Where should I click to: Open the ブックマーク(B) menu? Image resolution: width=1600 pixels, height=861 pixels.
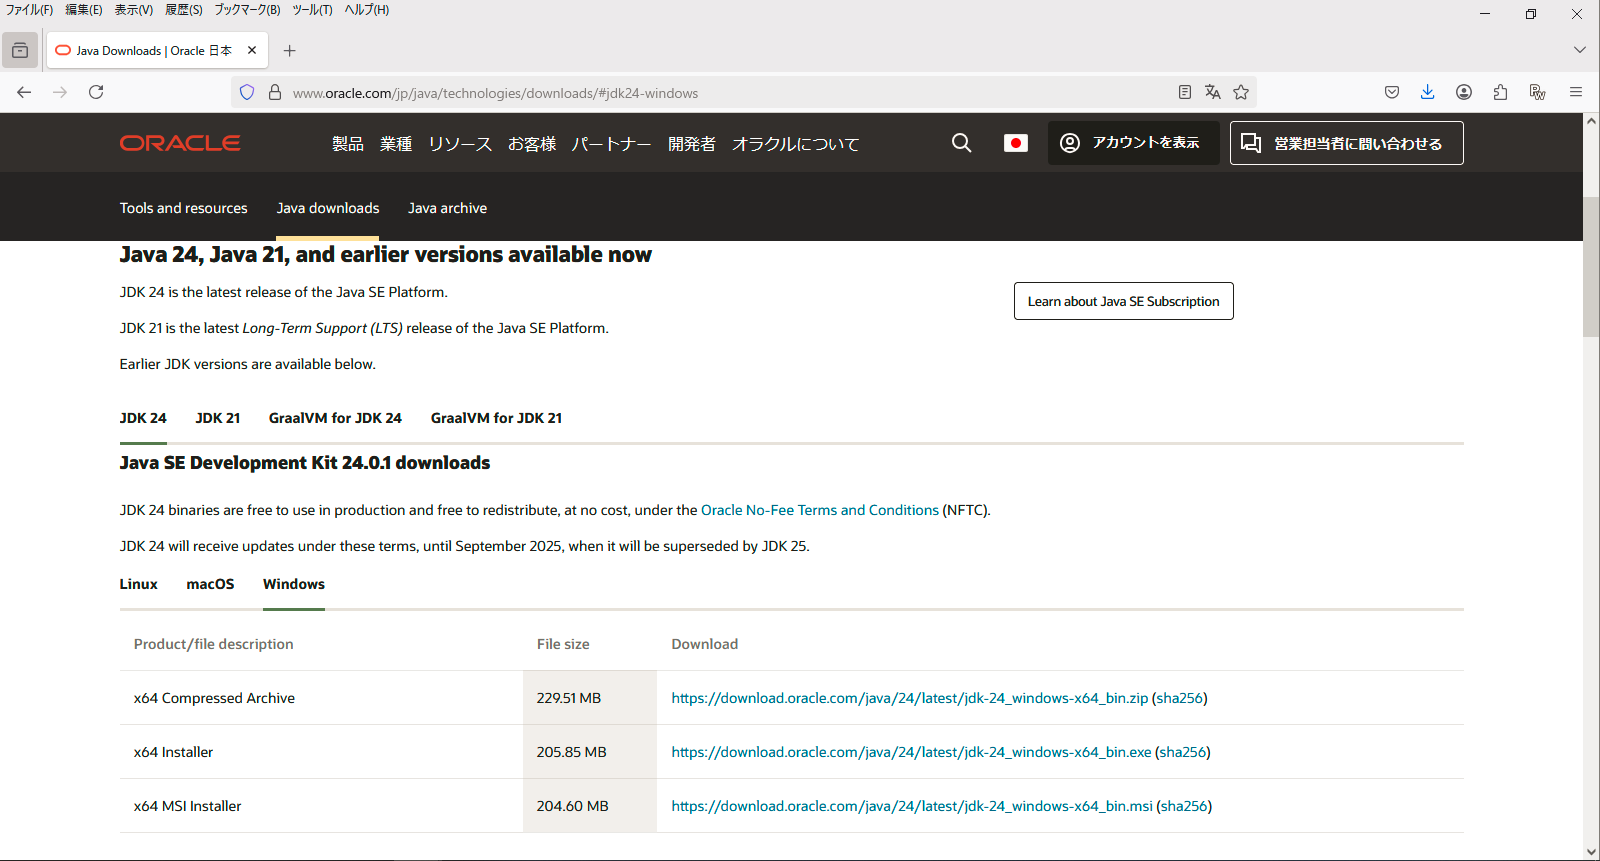point(247,10)
